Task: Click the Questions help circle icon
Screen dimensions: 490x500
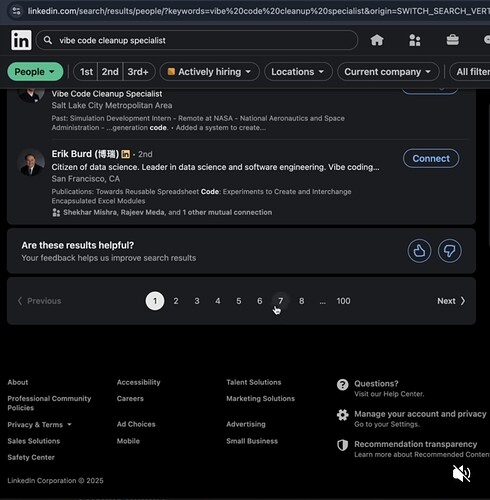Action: [342, 385]
